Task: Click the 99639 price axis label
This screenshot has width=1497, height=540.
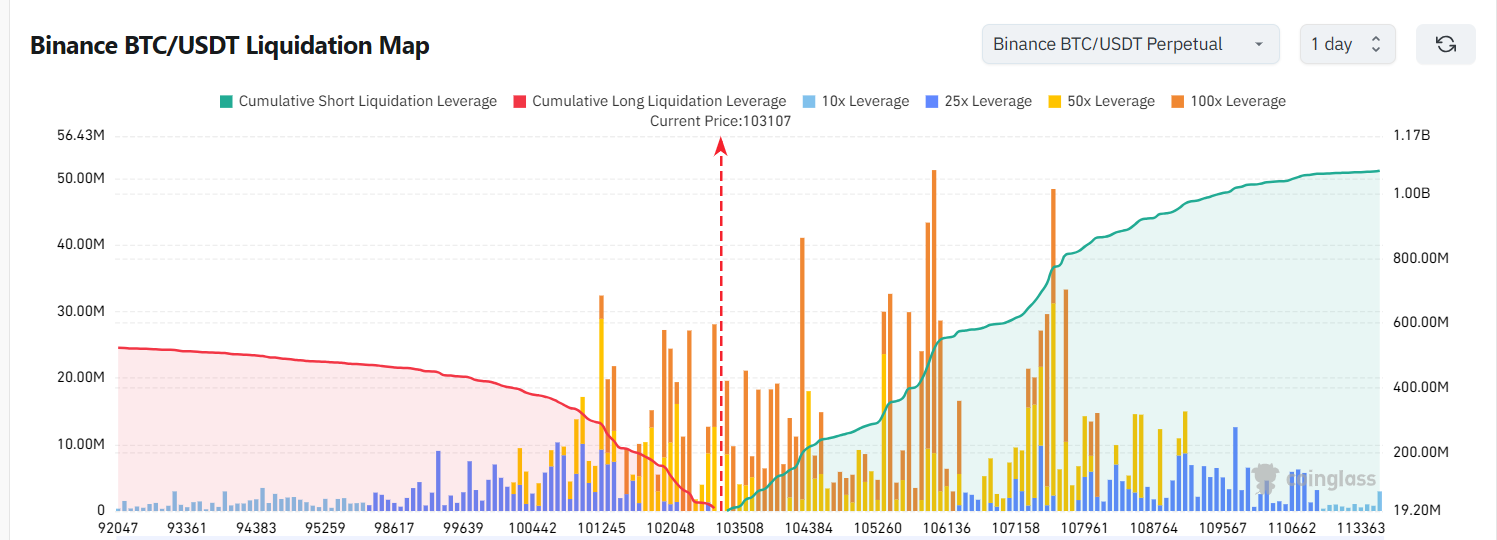Action: point(462,527)
